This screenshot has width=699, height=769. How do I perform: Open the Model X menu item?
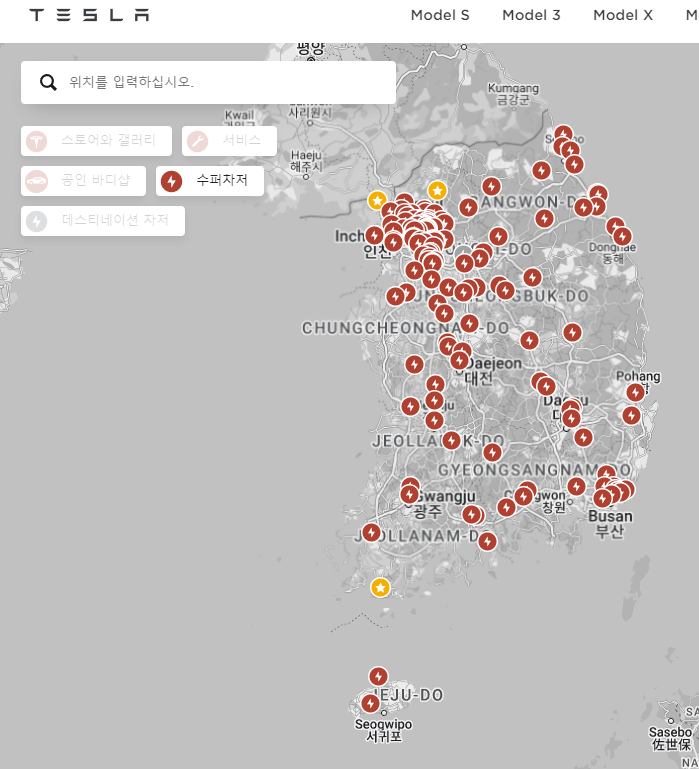tap(622, 15)
